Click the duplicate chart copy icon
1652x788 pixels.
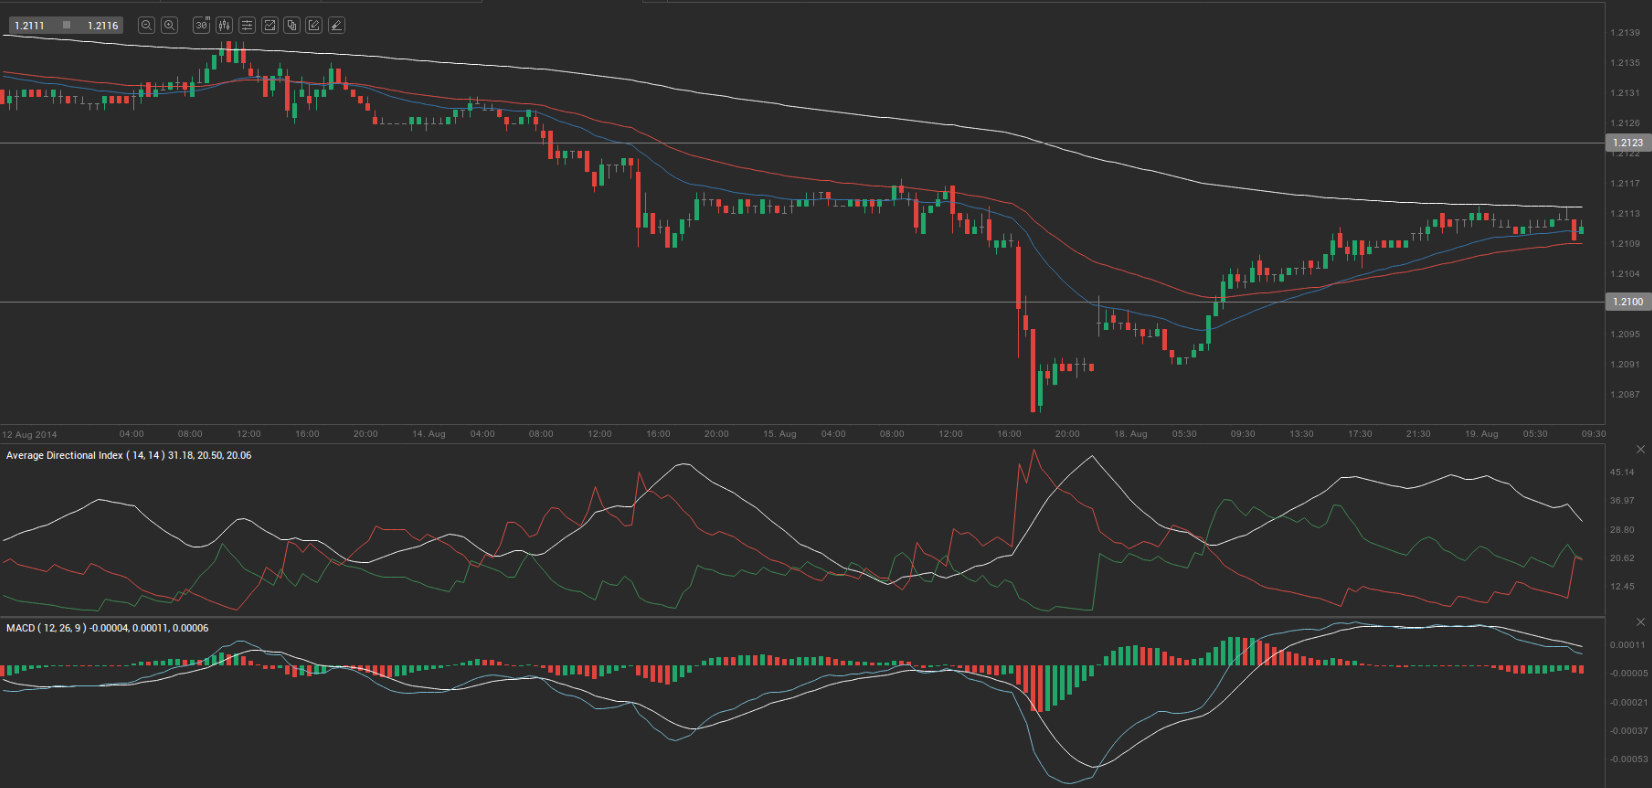coord(291,25)
